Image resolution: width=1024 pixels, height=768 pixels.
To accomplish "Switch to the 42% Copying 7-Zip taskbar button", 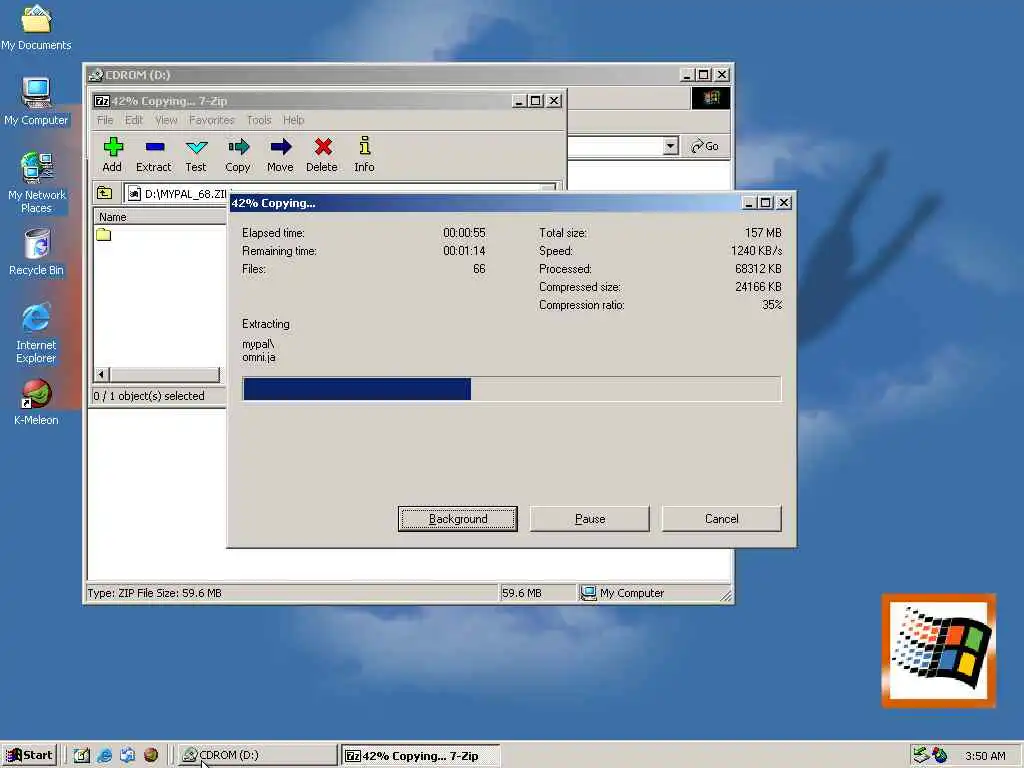I will [421, 756].
